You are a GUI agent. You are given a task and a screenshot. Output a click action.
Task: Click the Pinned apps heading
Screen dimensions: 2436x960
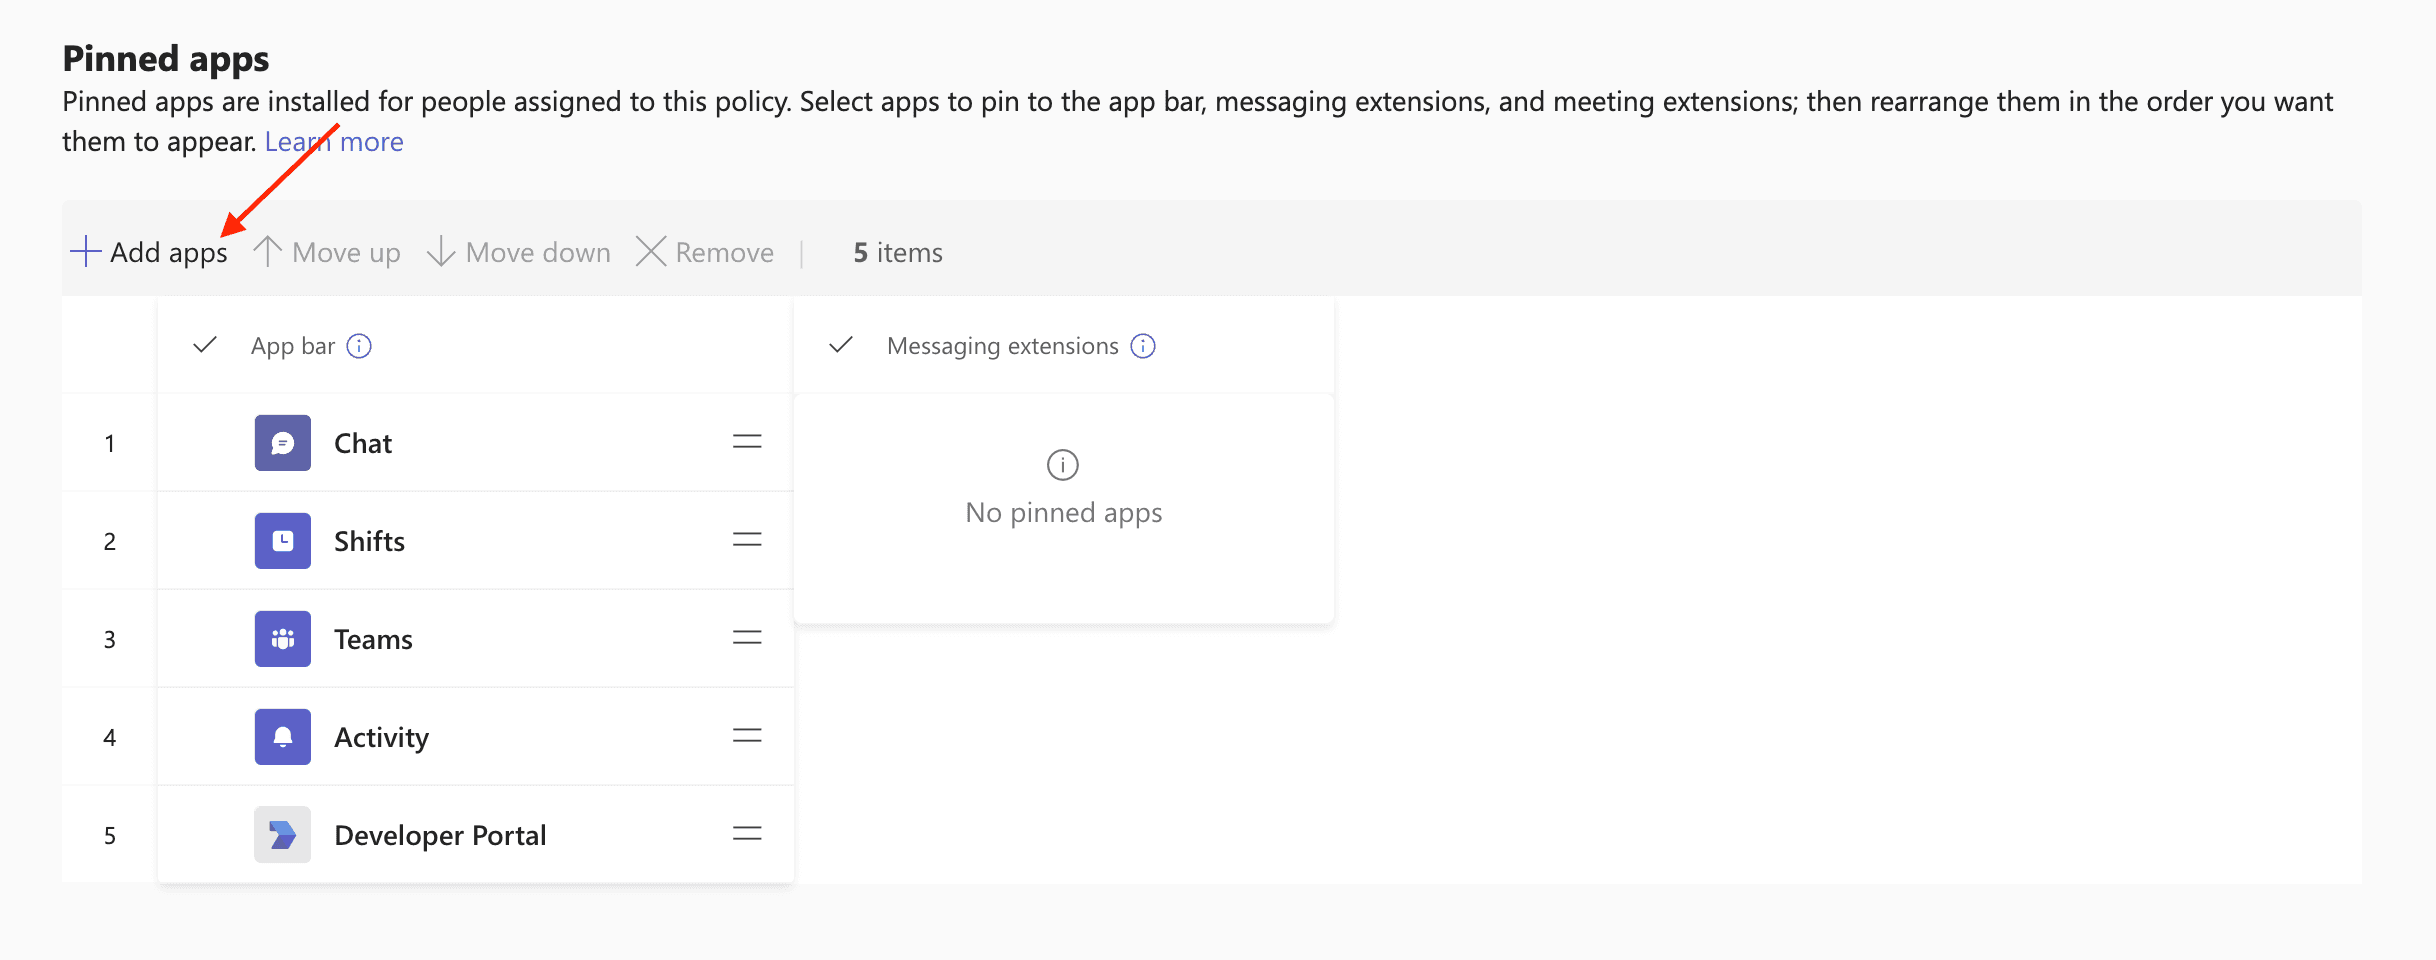166,59
